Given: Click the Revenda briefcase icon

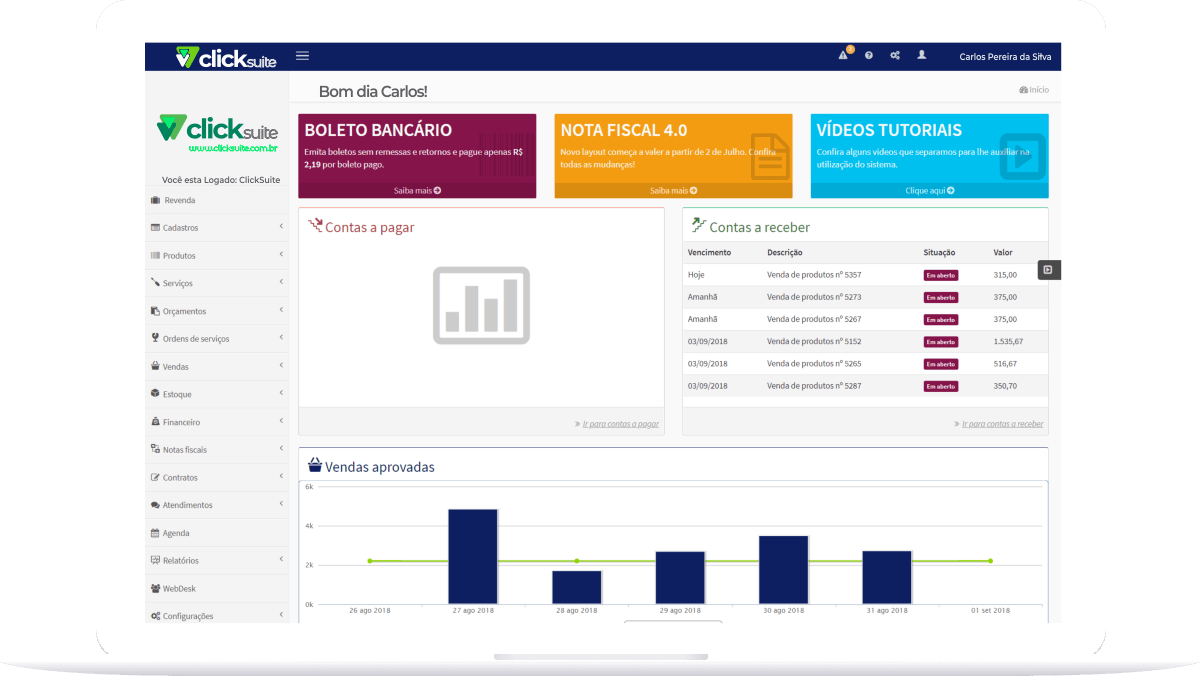Looking at the screenshot, I should [155, 200].
